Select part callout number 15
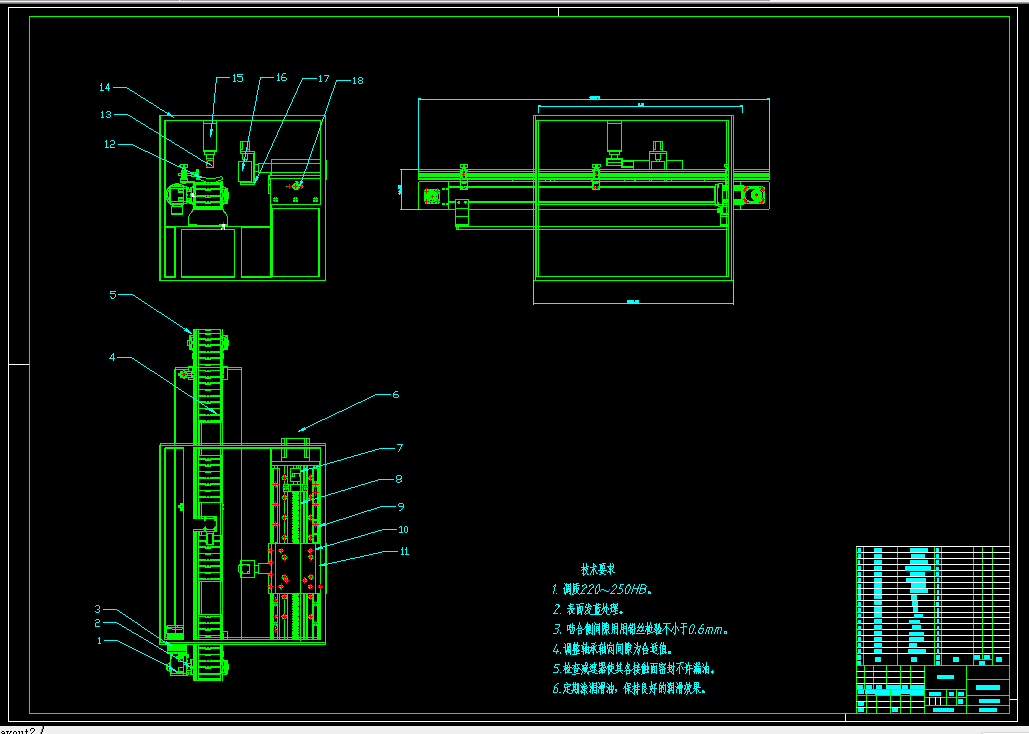This screenshot has height=734, width=1029. pyautogui.click(x=238, y=78)
